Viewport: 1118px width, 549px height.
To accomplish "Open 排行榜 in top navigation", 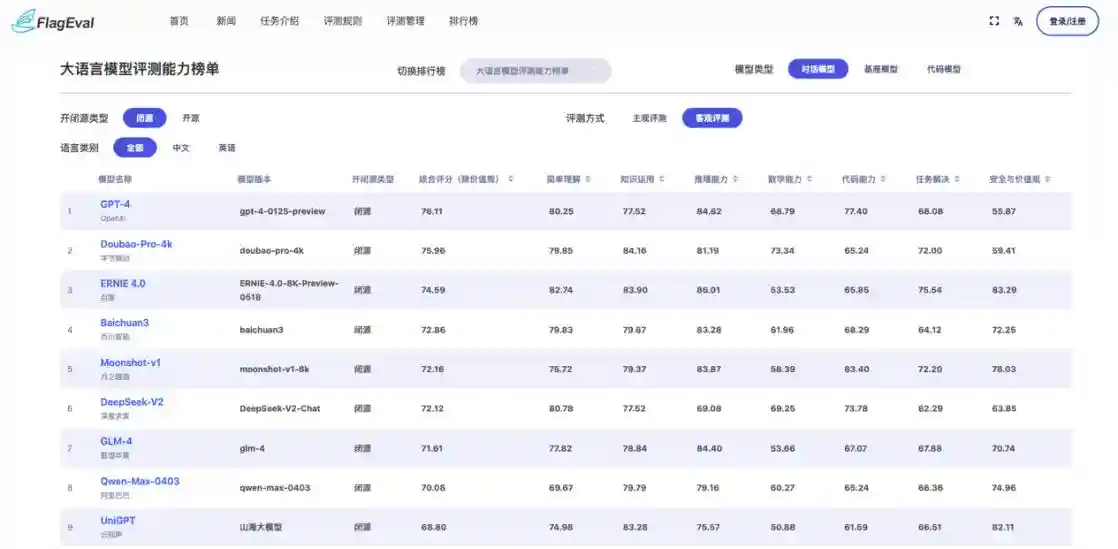I will click(463, 21).
